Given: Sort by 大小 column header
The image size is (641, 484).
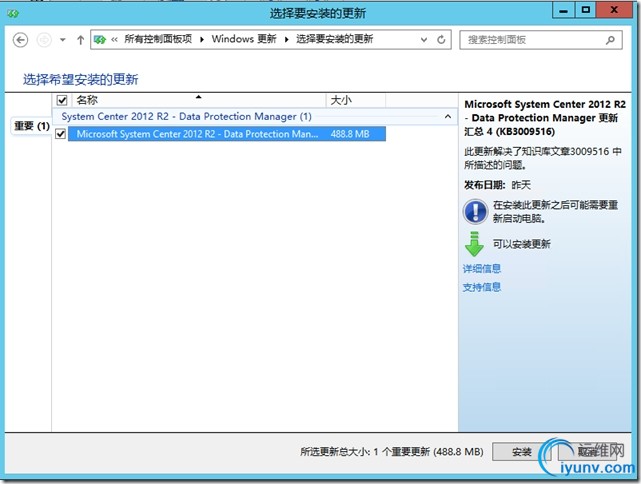Looking at the screenshot, I should (356, 100).
